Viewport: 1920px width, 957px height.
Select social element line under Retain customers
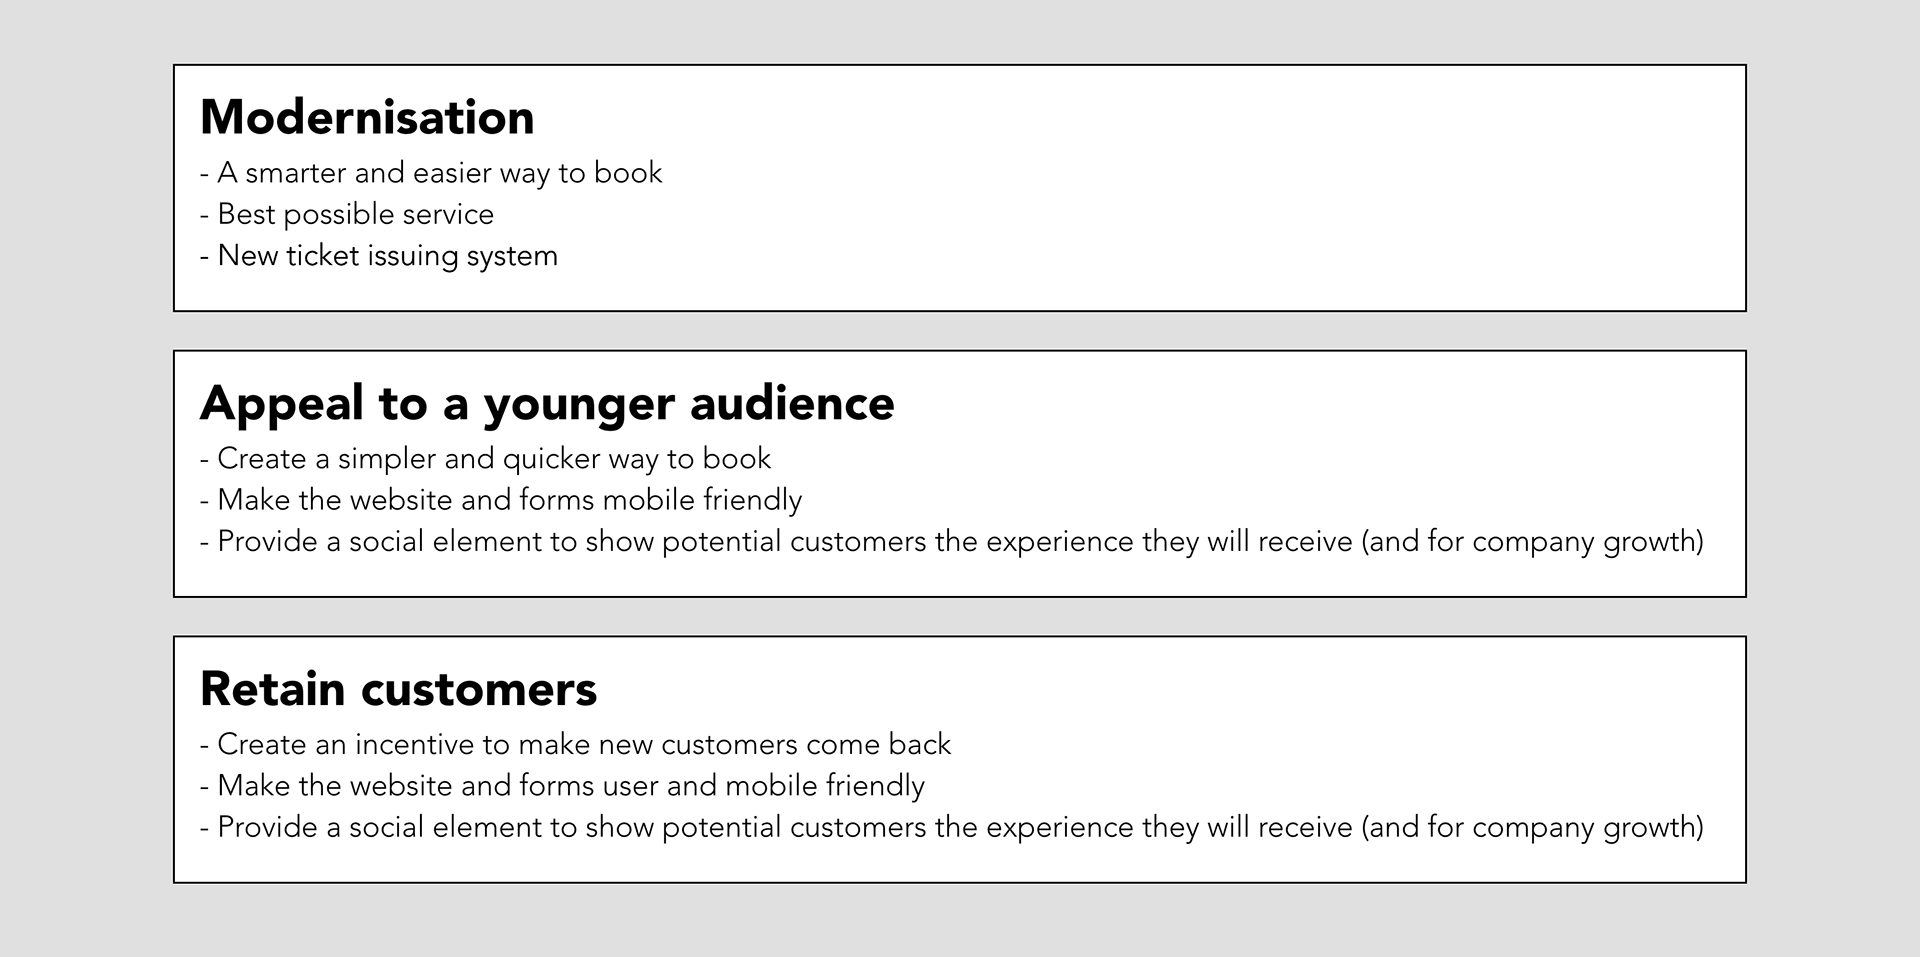point(952,827)
